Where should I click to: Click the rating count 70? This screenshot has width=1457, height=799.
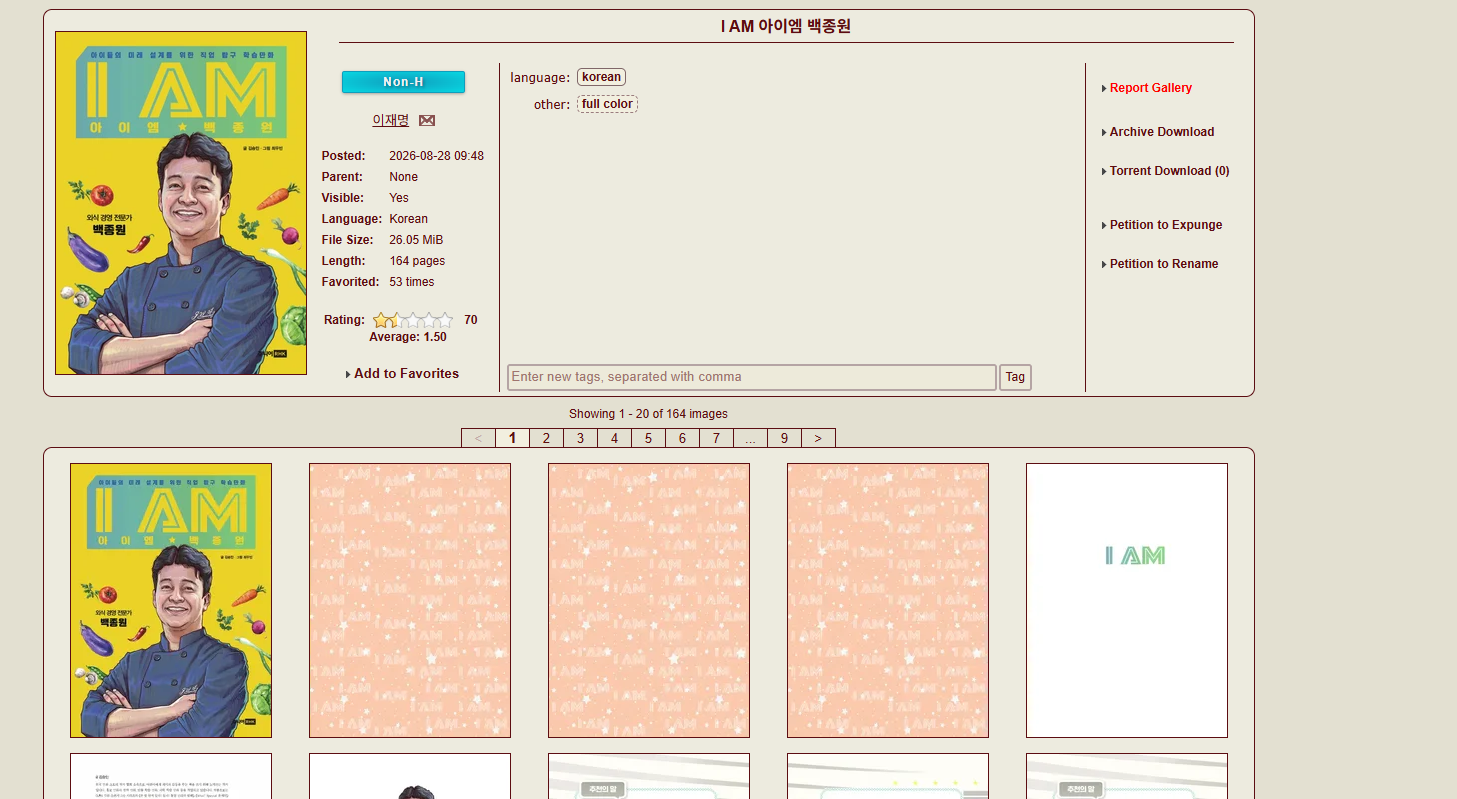471,320
